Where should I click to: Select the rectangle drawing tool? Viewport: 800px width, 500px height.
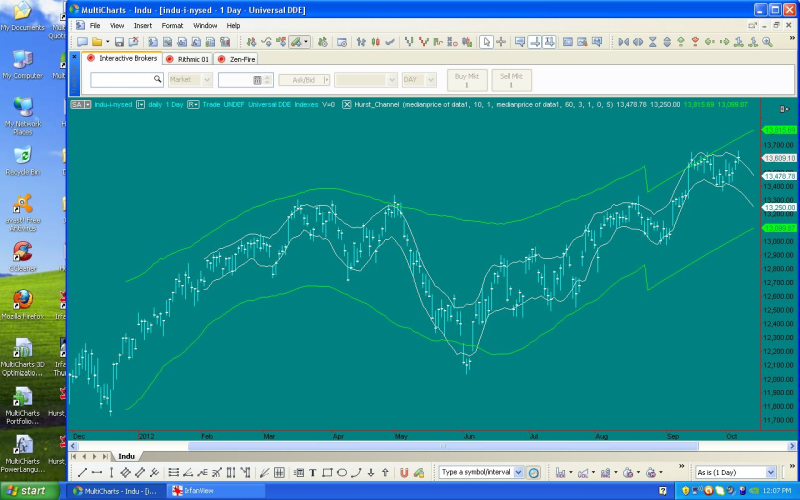(328, 472)
